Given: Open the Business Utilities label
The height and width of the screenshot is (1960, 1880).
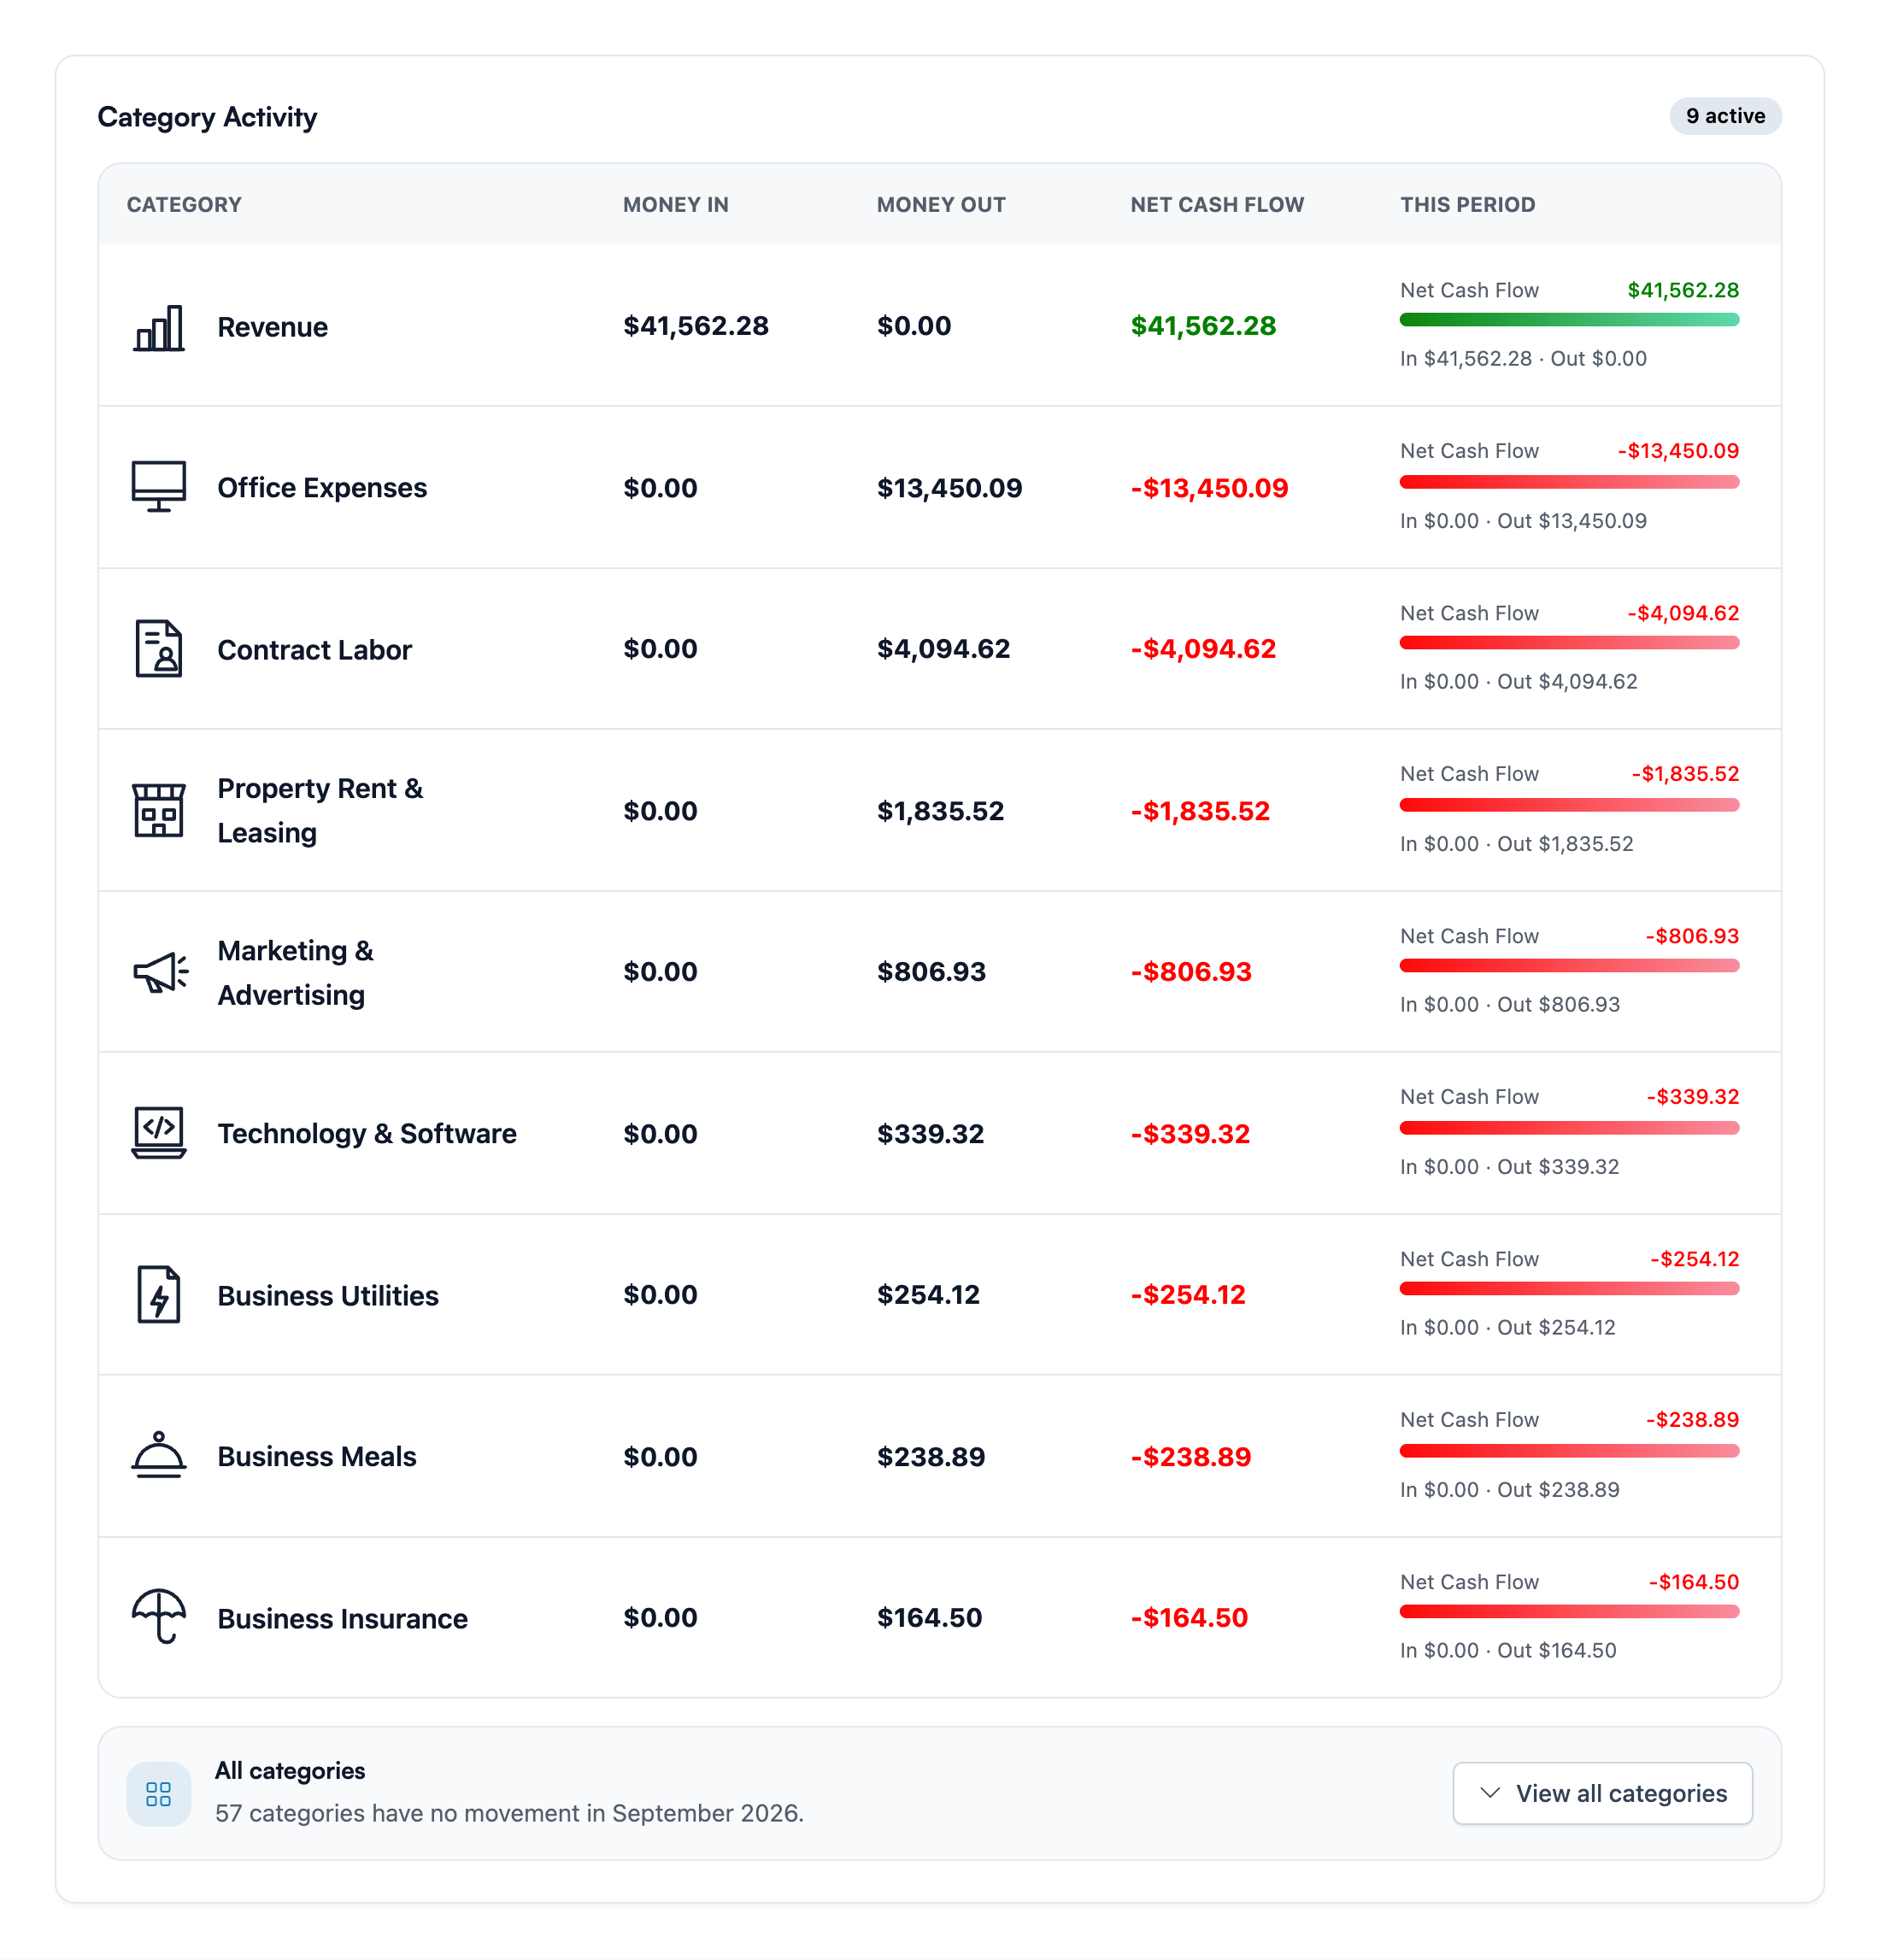Looking at the screenshot, I should (328, 1296).
